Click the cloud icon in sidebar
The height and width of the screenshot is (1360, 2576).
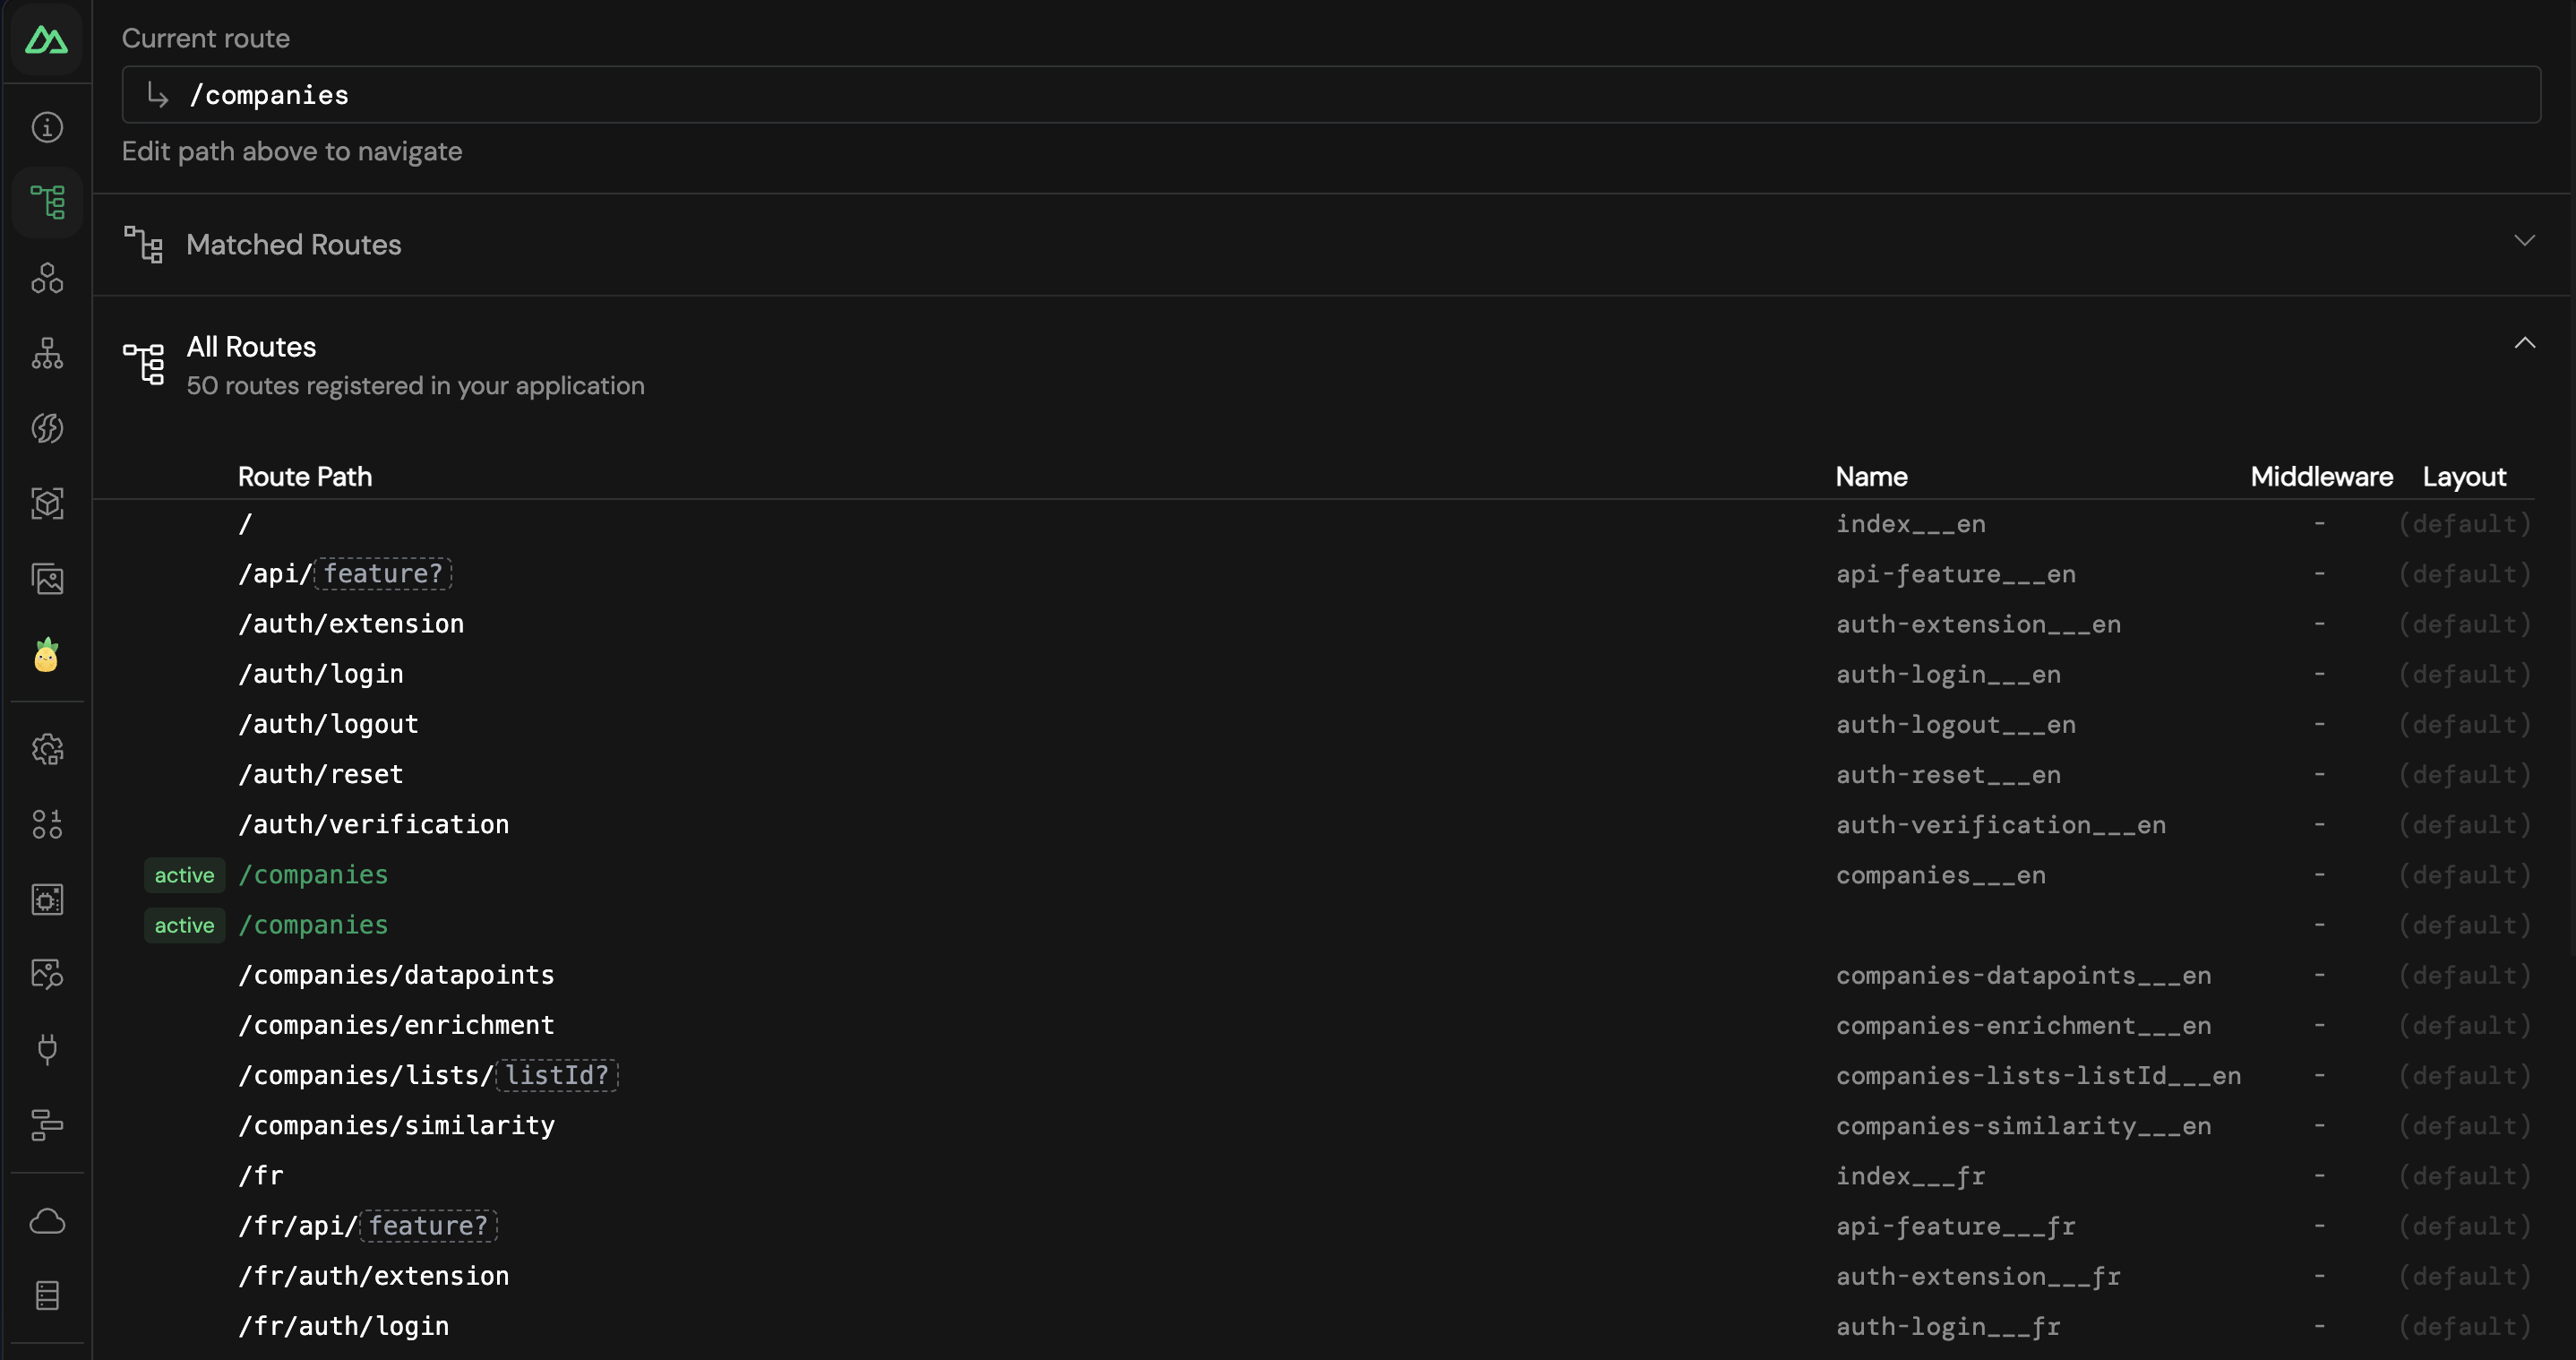46,1220
